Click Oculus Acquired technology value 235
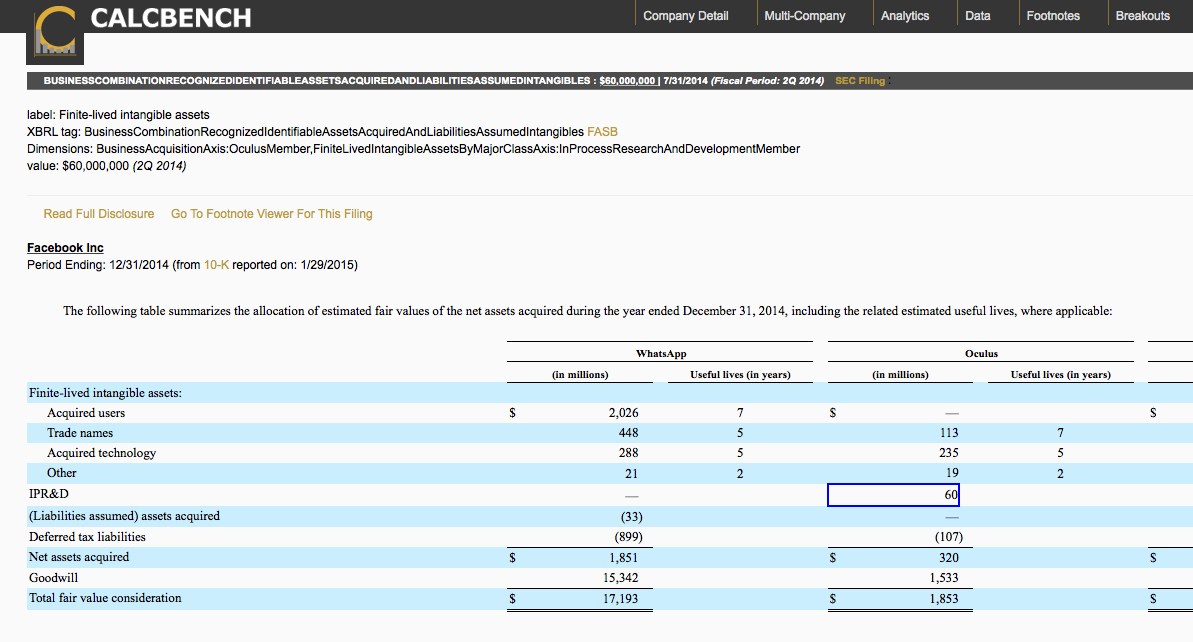This screenshot has height=642, width=1193. click(x=948, y=453)
